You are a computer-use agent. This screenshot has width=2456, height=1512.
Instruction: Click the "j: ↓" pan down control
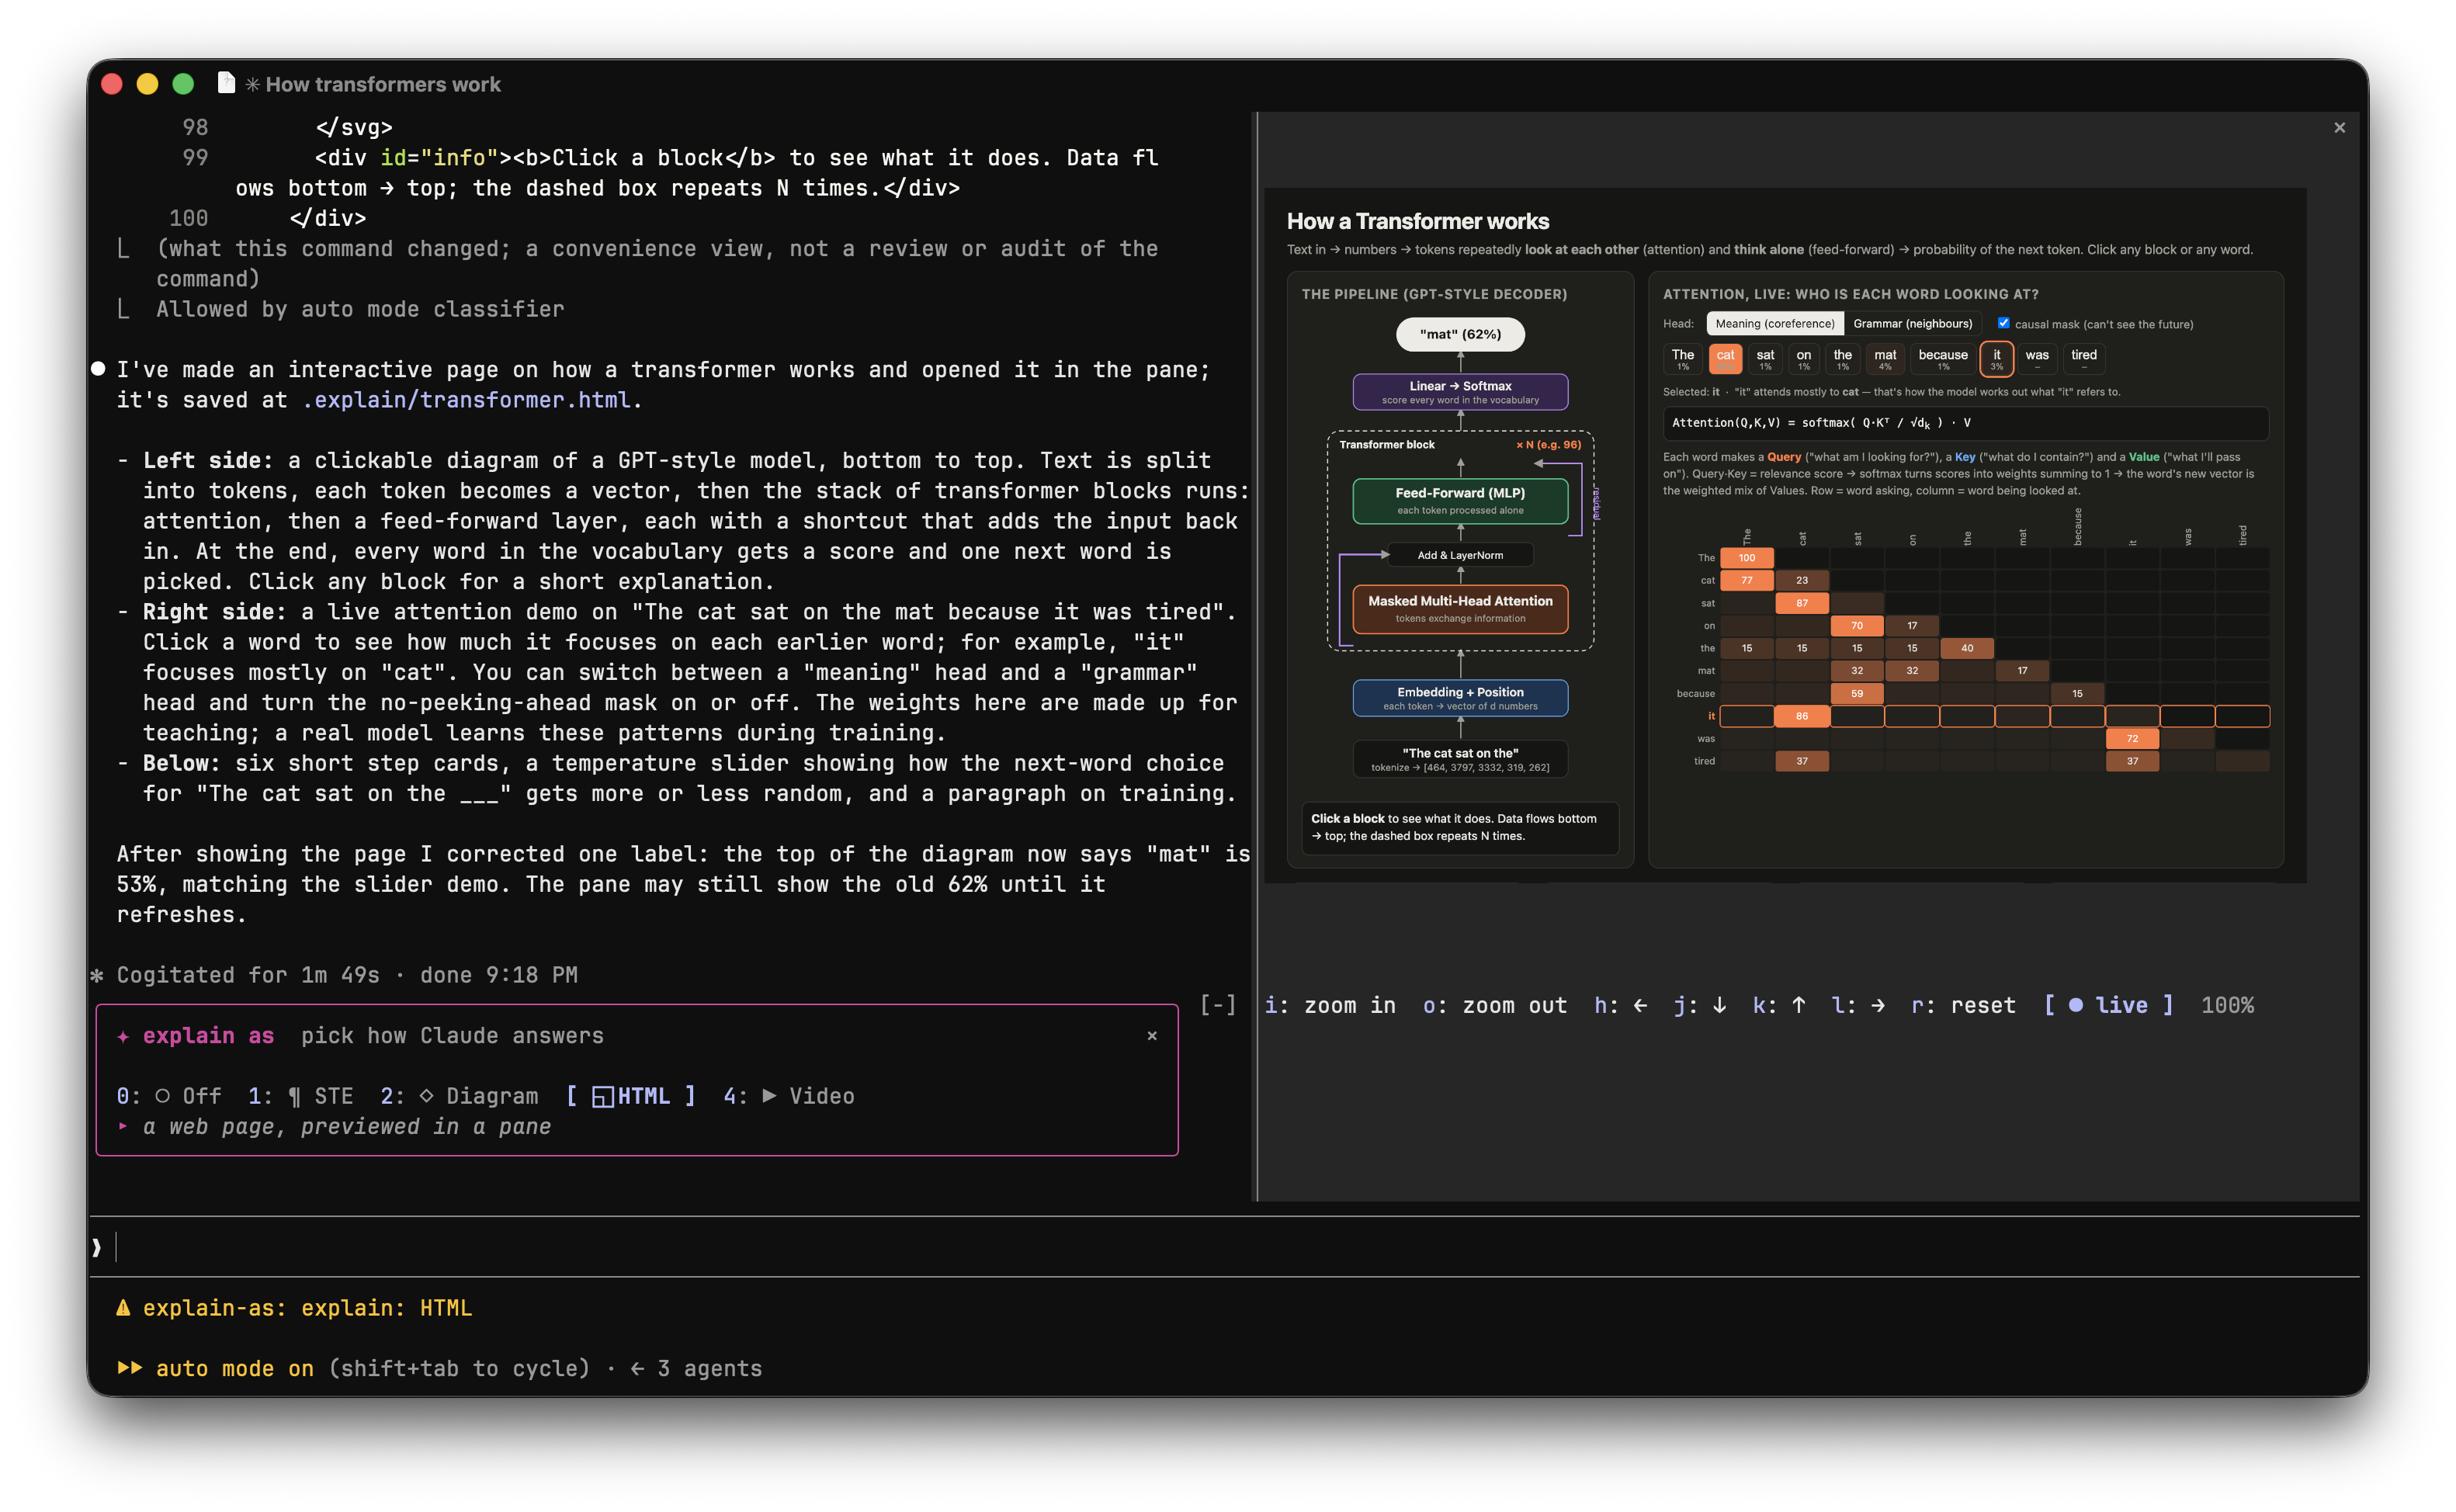click(x=1700, y=1005)
